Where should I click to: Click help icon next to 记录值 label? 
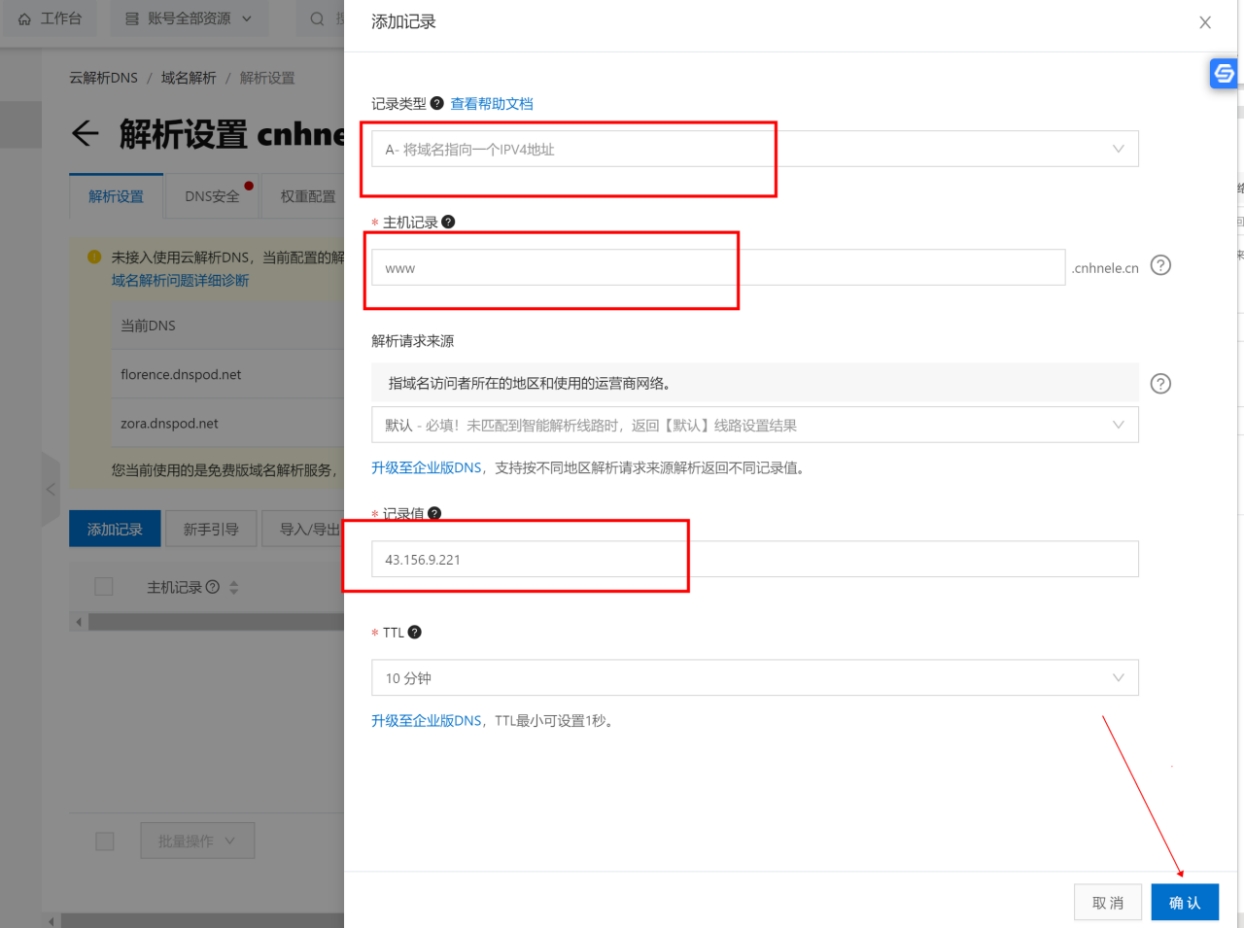(x=434, y=513)
